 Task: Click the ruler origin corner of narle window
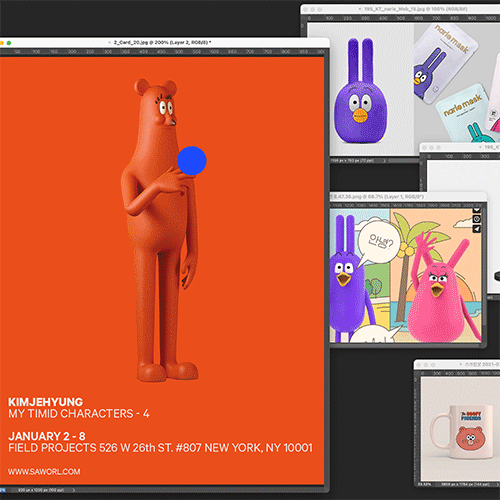(303, 18)
